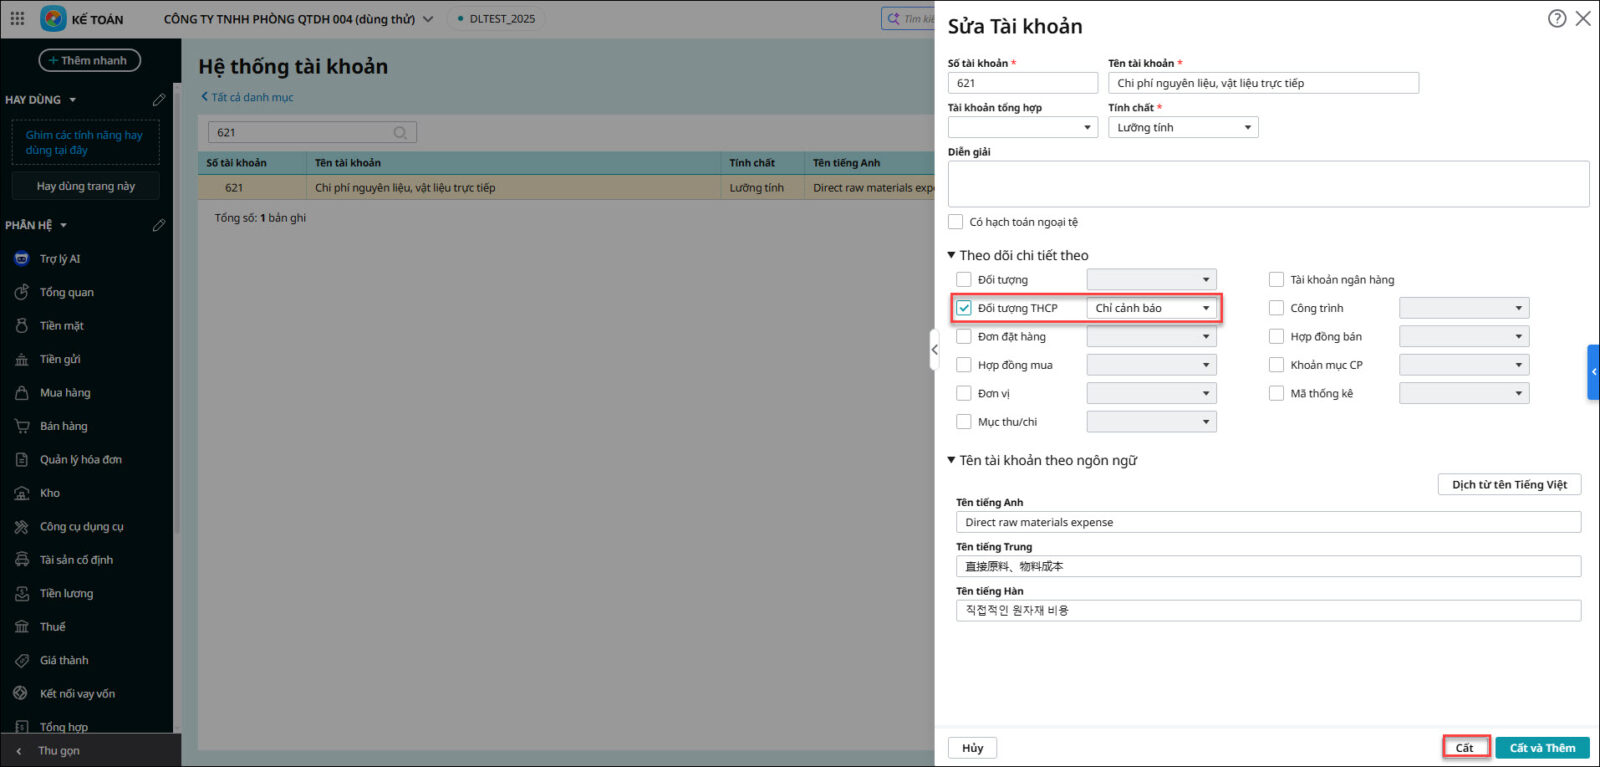Screen dimensions: 1600x767
Task: Click the Kho warehouse icon
Action: pos(22,493)
